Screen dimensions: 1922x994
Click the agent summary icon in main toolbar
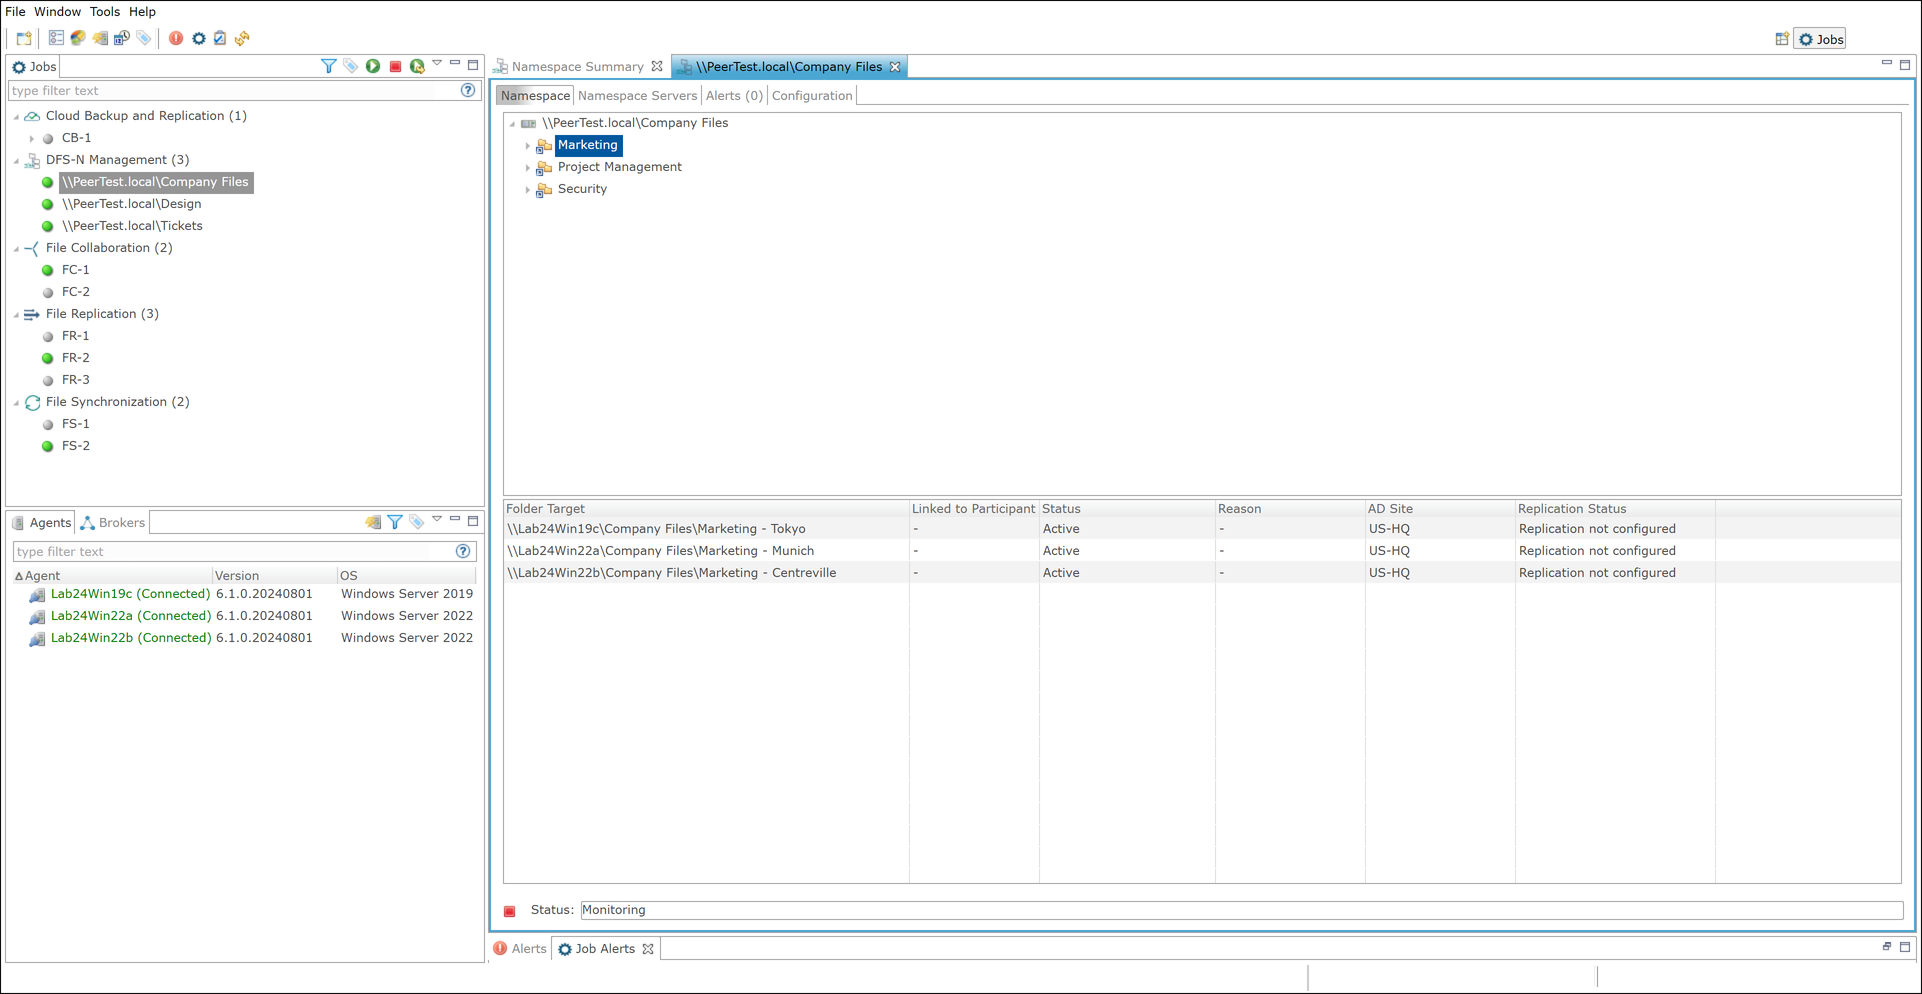(100, 38)
